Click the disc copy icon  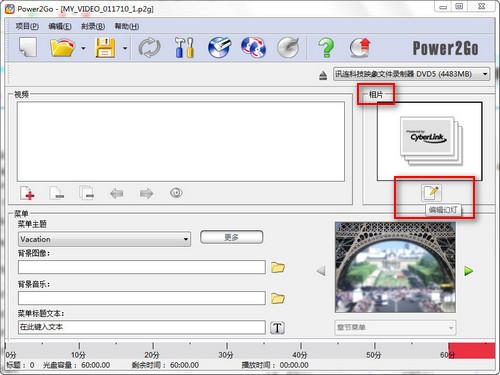click(x=253, y=48)
